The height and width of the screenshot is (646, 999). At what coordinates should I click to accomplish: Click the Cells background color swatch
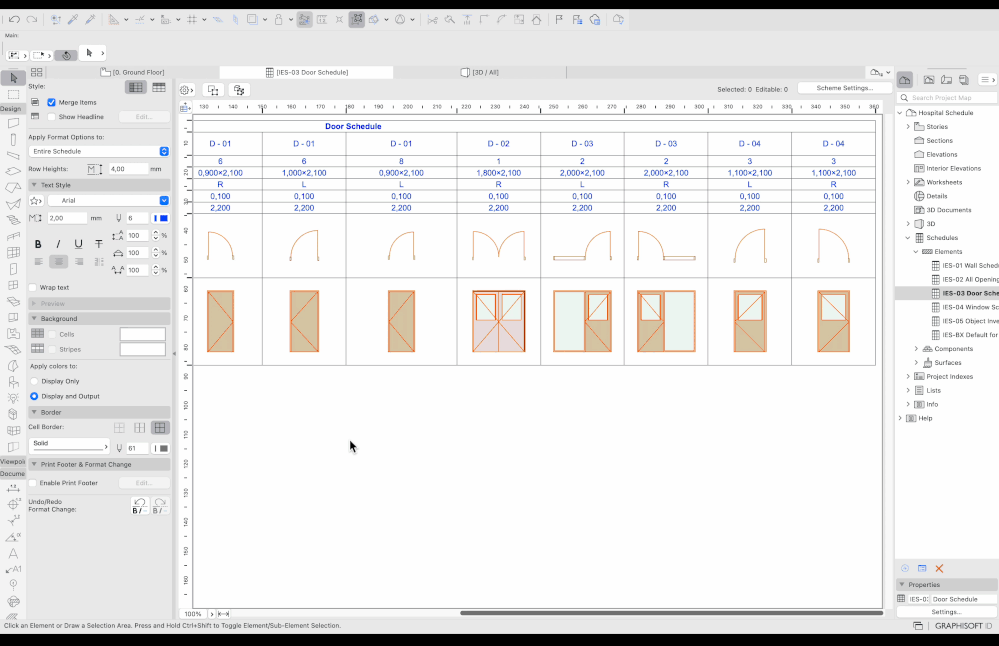141,333
